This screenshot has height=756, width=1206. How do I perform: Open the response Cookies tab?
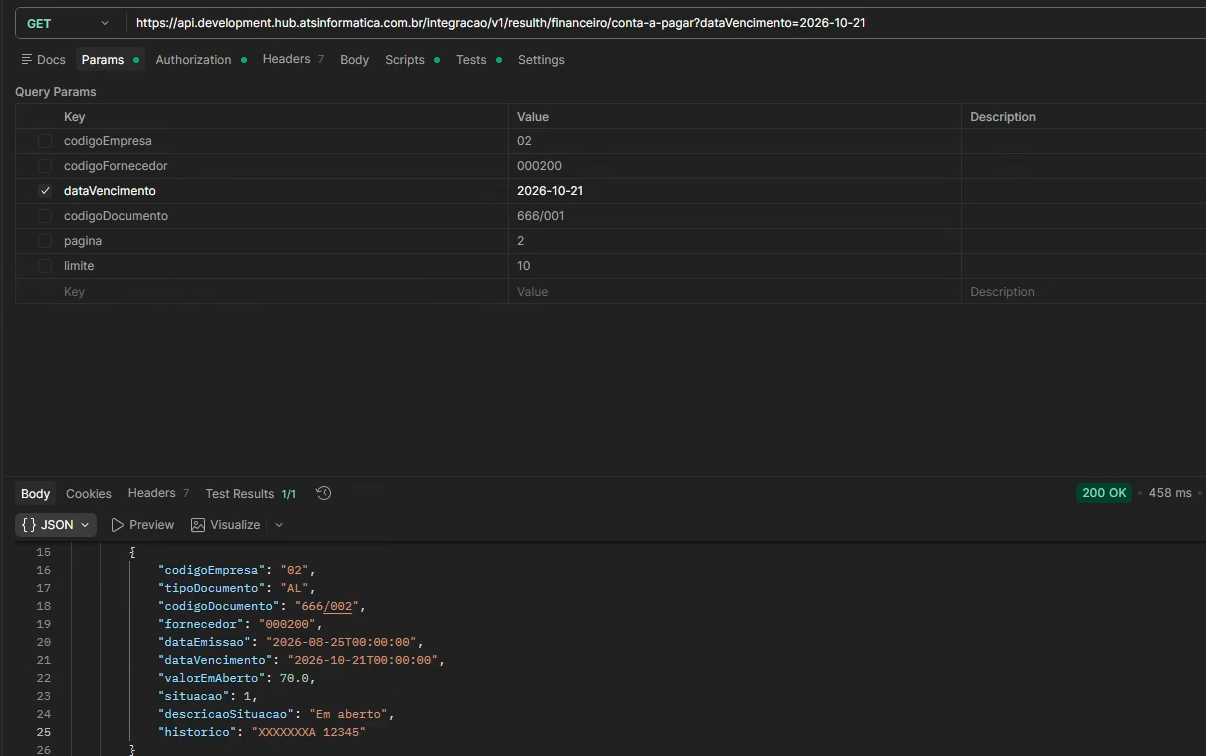point(89,494)
